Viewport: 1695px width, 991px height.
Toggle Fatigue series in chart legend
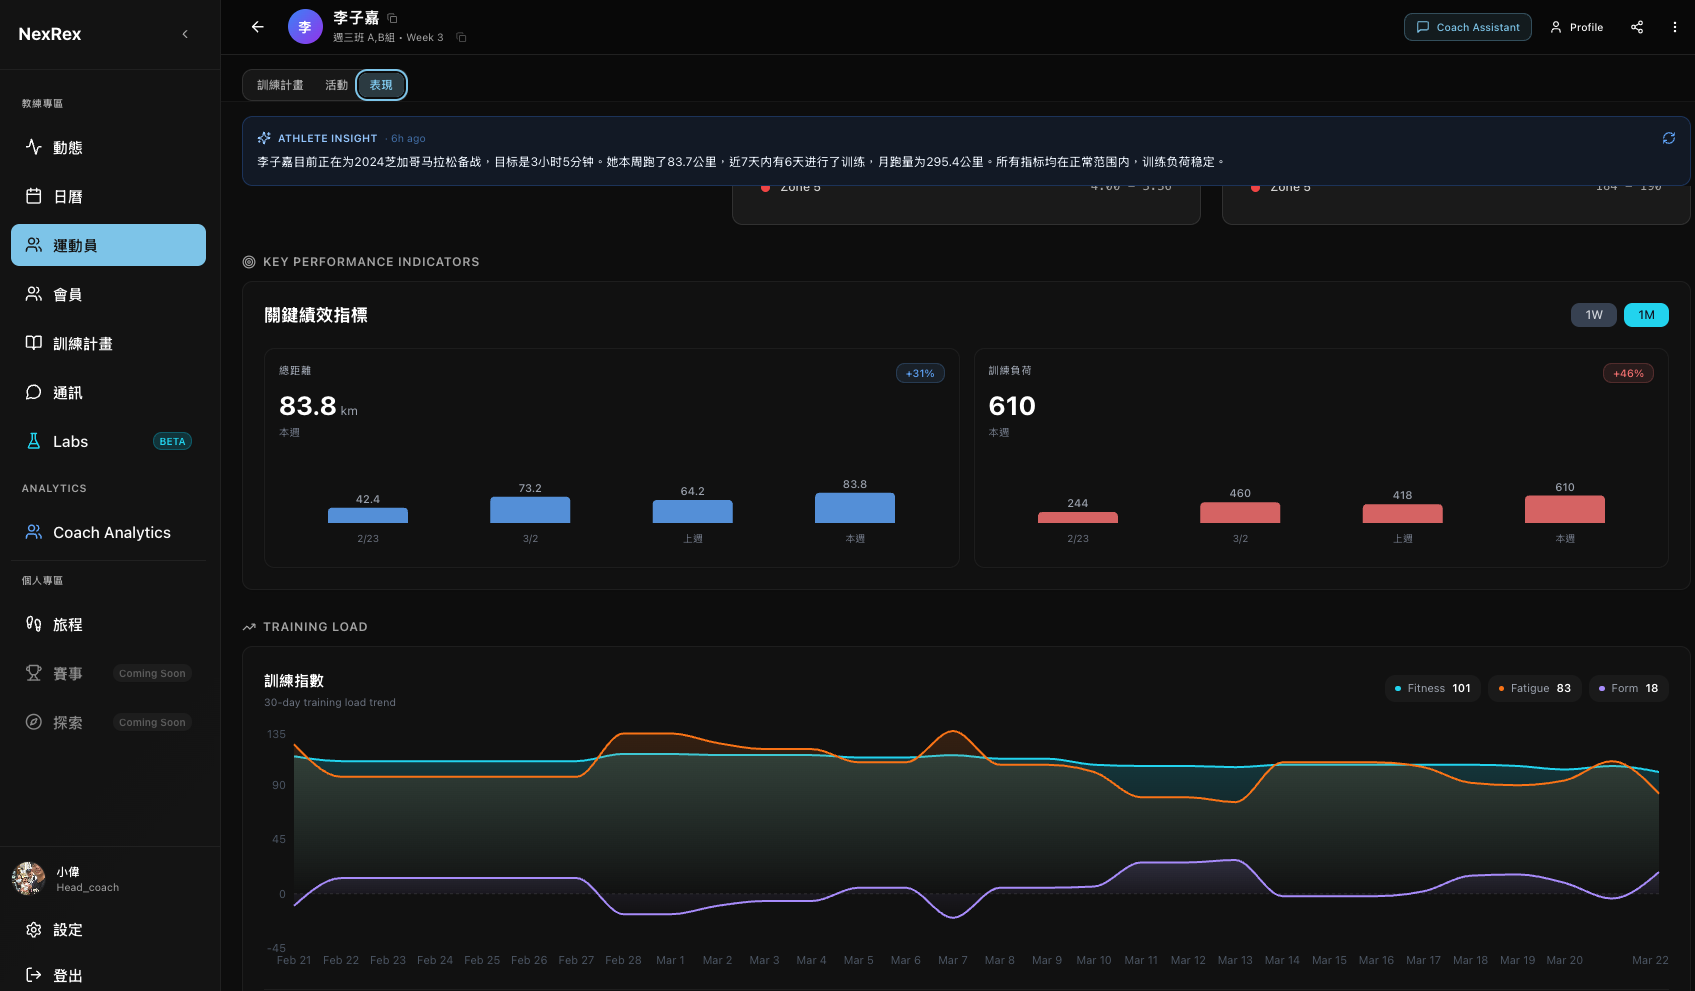tap(1534, 688)
